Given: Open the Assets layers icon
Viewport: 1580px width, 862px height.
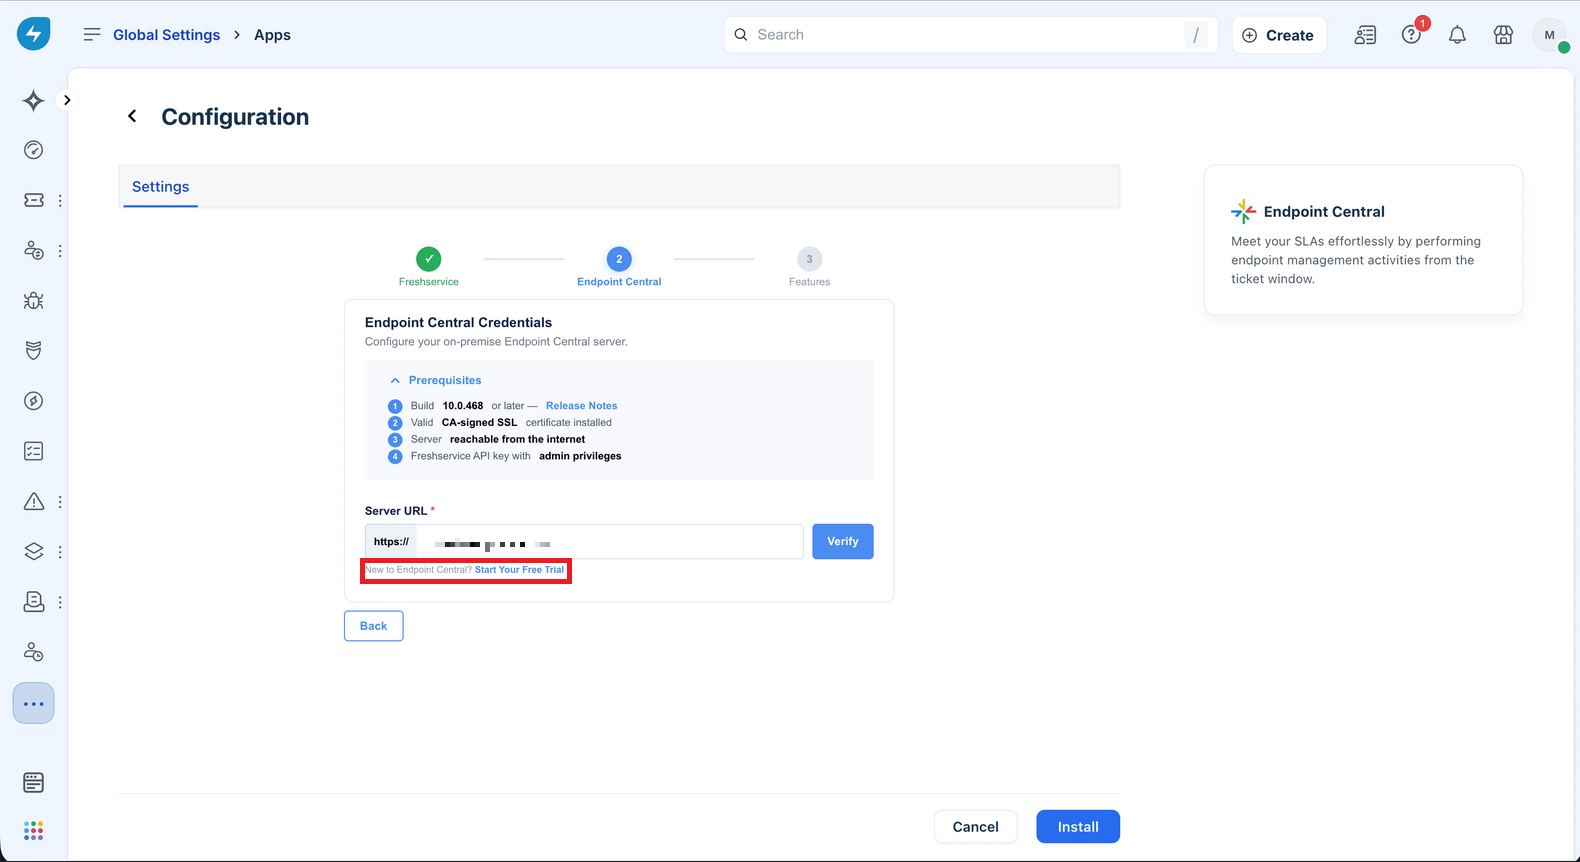Looking at the screenshot, I should 33,551.
